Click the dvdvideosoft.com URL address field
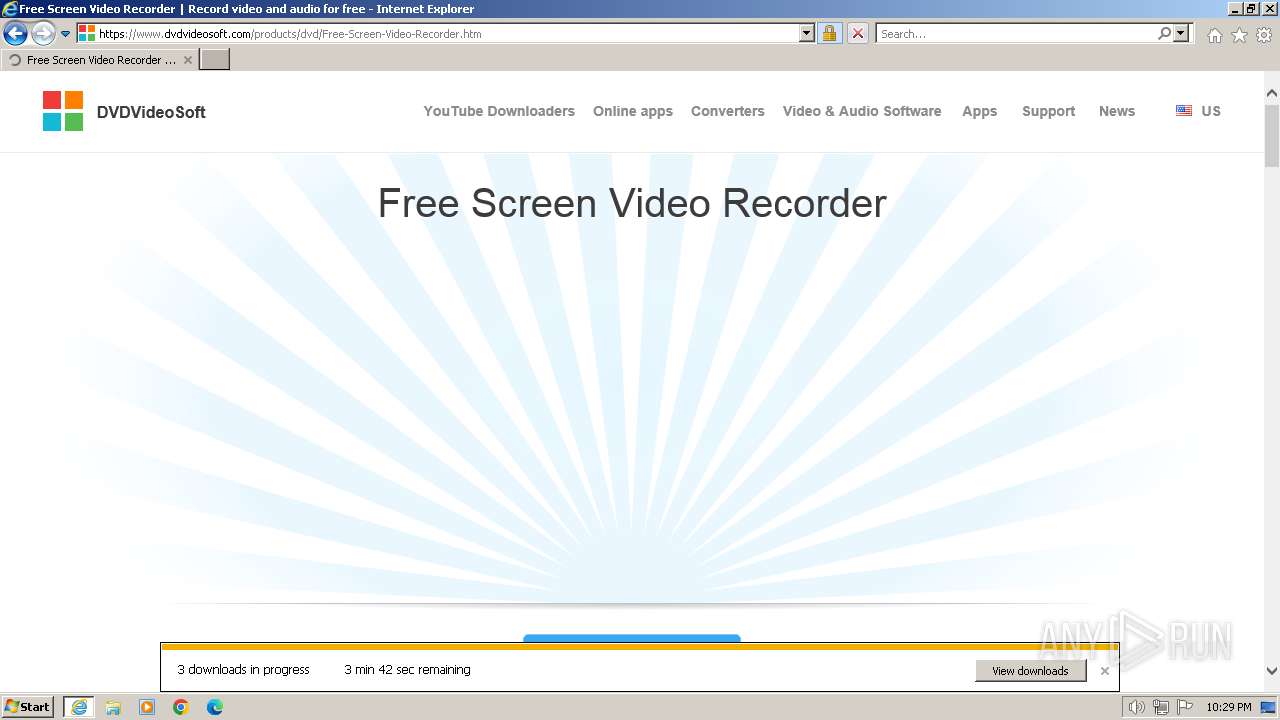 [x=446, y=33]
